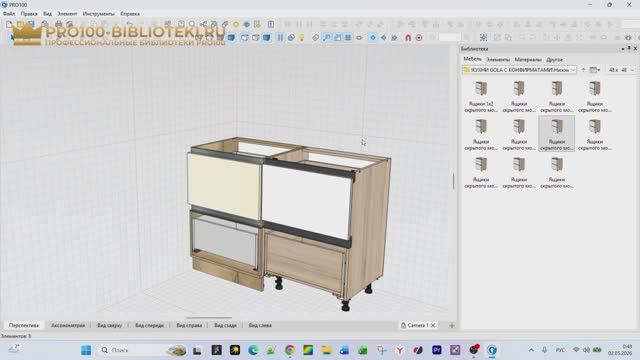Toggle the grid display icon
This screenshot has width=640, height=360.
(348, 38)
